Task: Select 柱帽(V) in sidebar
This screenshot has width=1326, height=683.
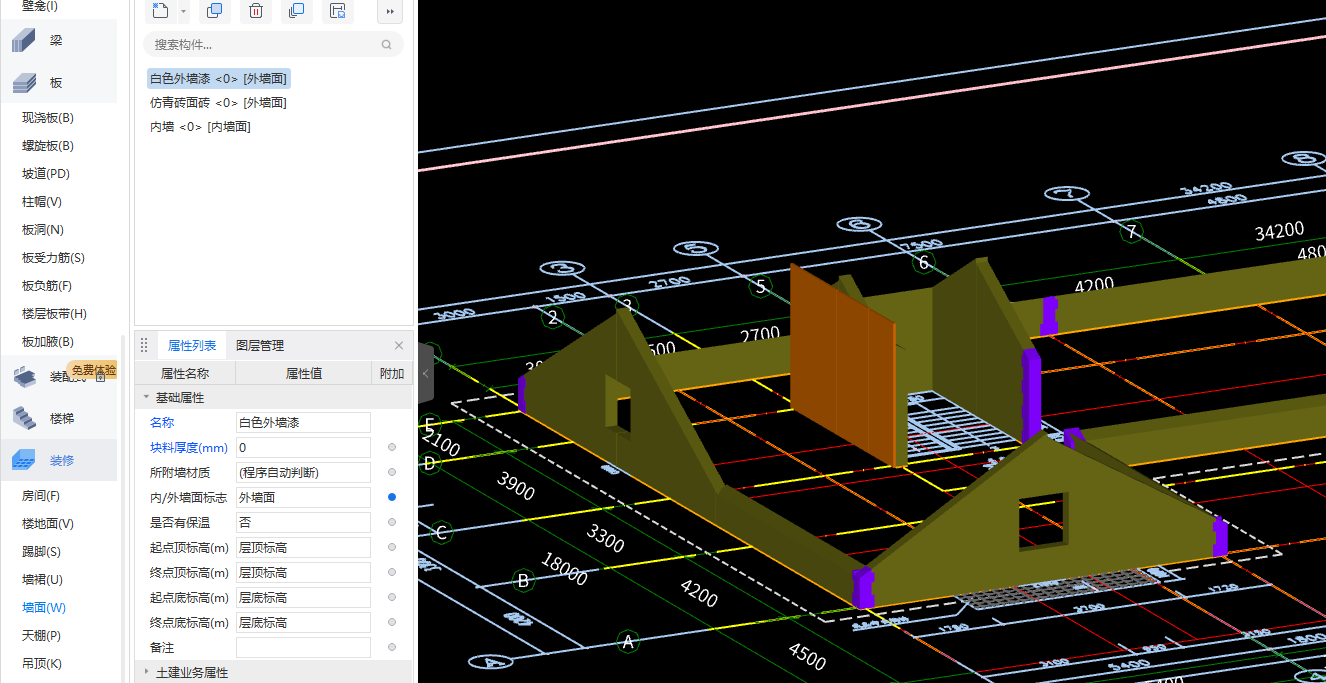Action: [42, 201]
